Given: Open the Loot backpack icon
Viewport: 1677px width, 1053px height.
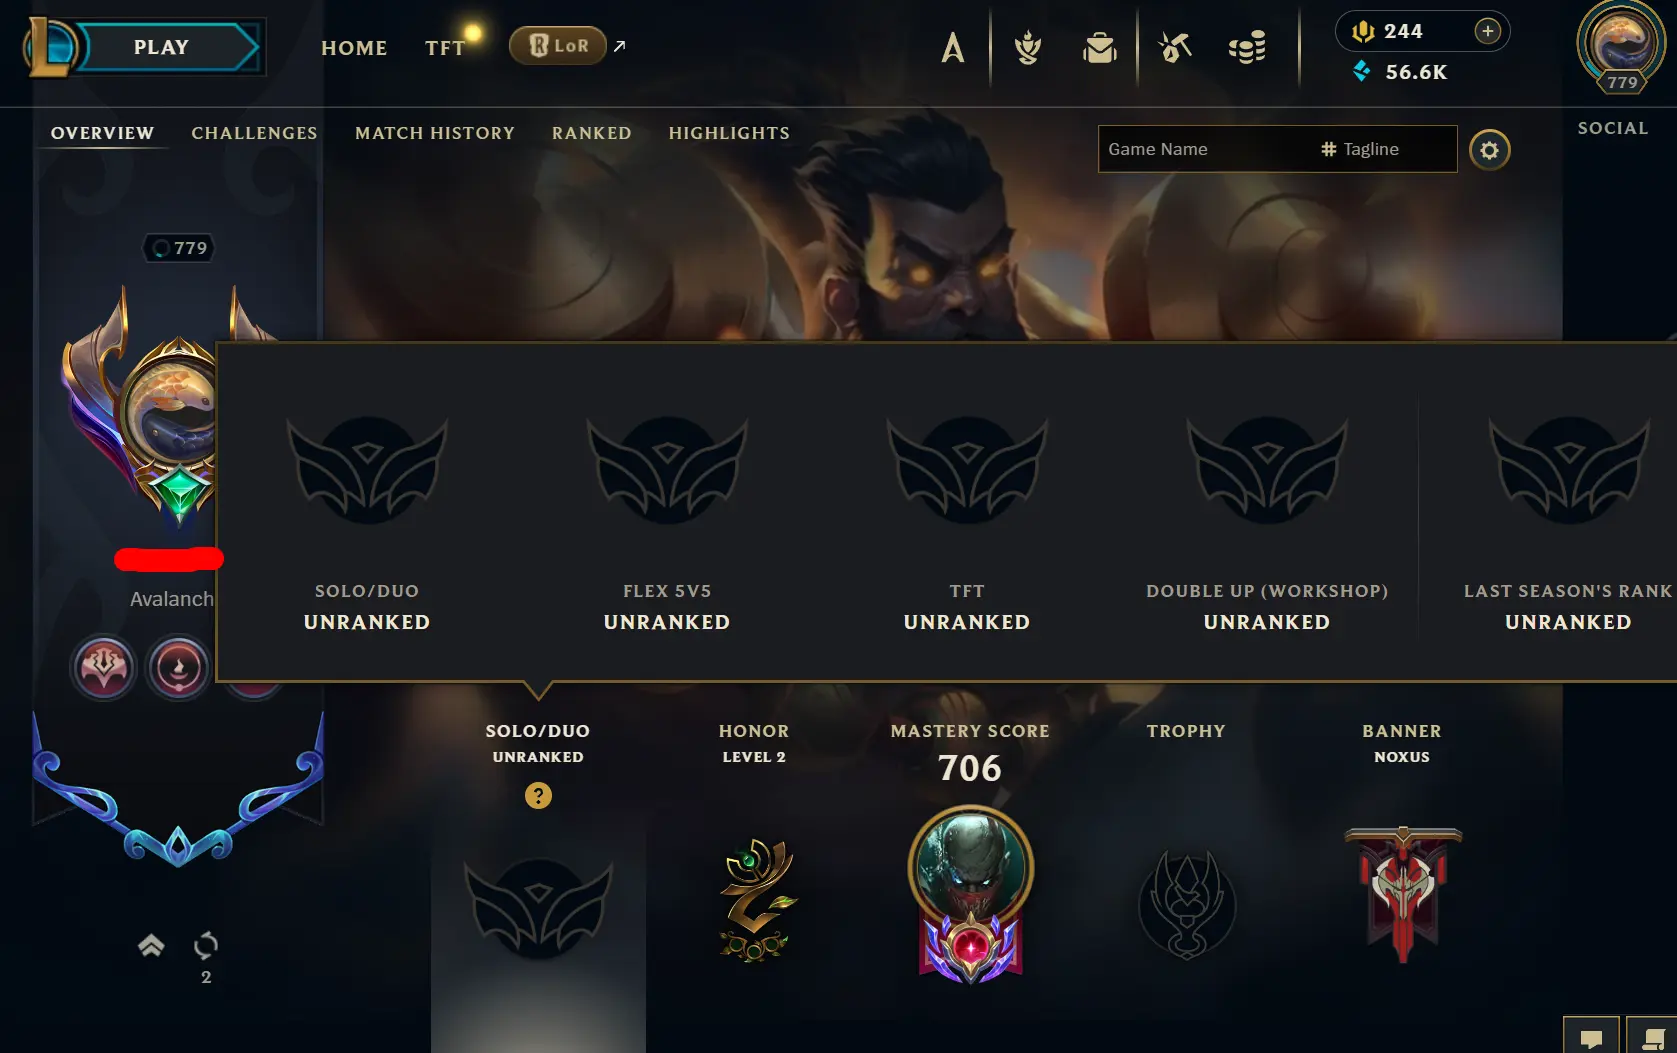Looking at the screenshot, I should tap(1100, 47).
